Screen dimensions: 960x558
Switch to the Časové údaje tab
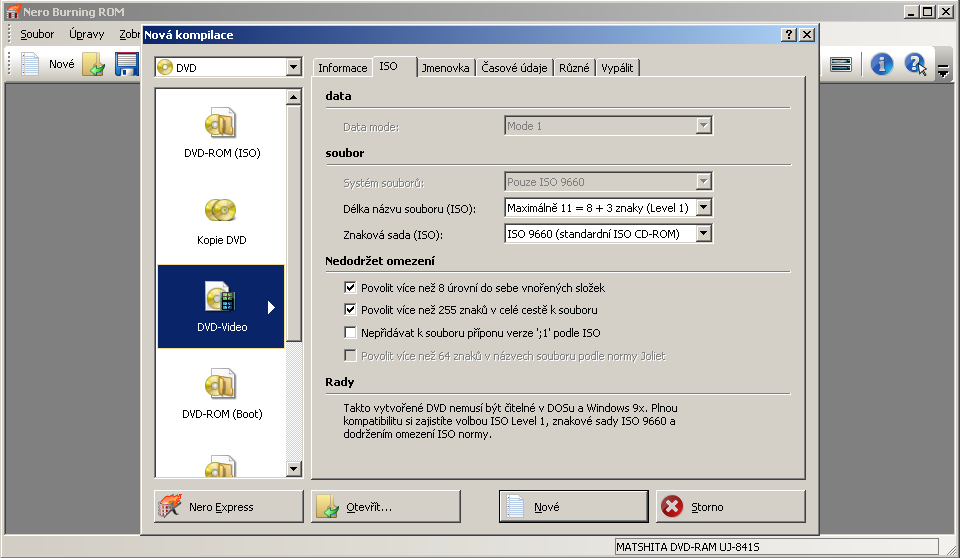514,68
